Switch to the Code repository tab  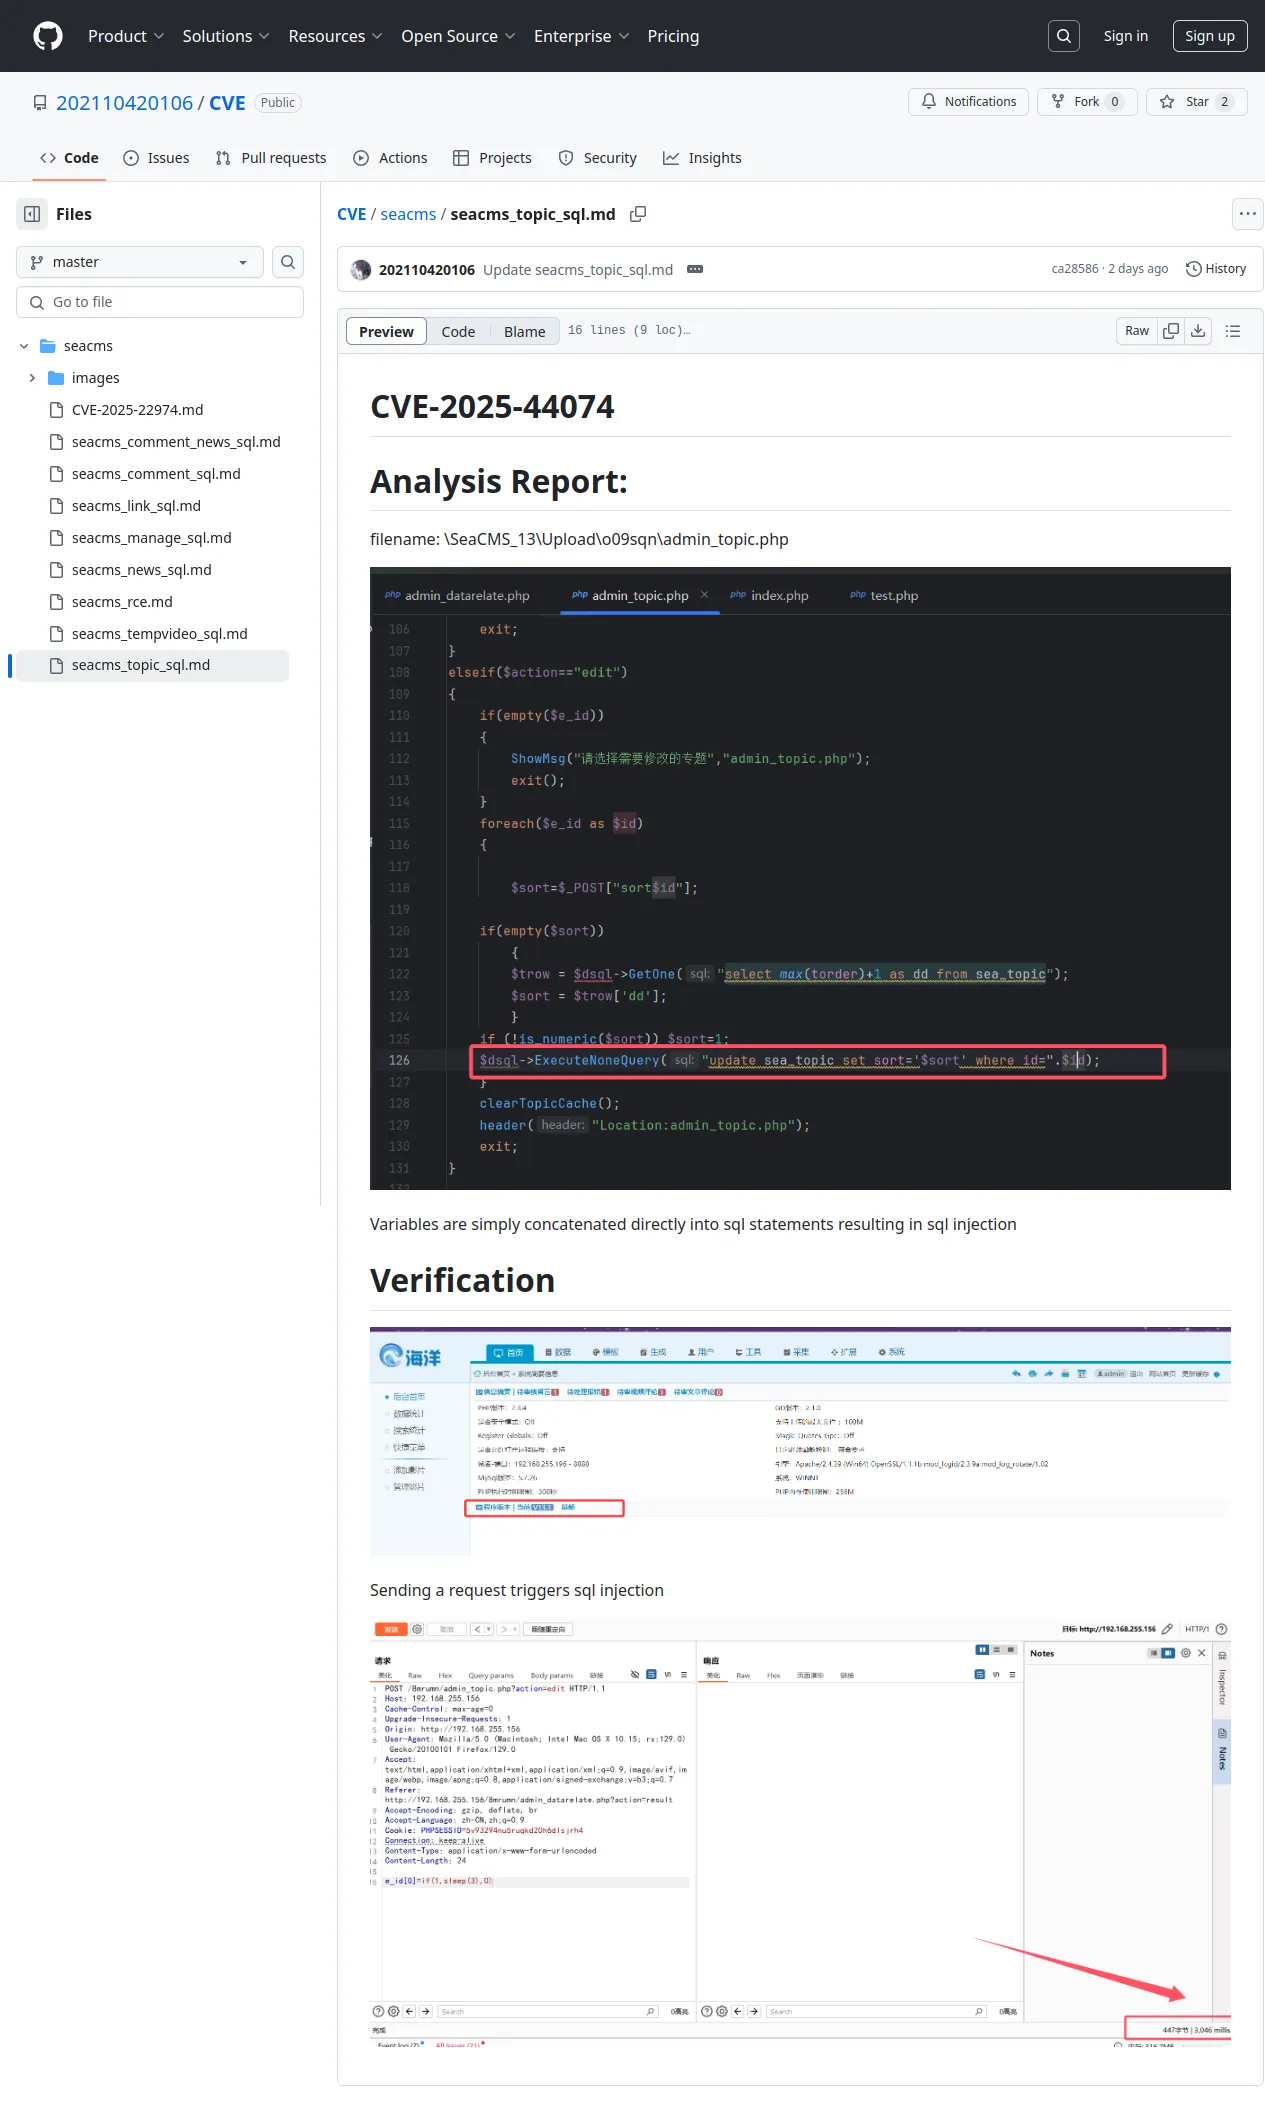coord(69,158)
